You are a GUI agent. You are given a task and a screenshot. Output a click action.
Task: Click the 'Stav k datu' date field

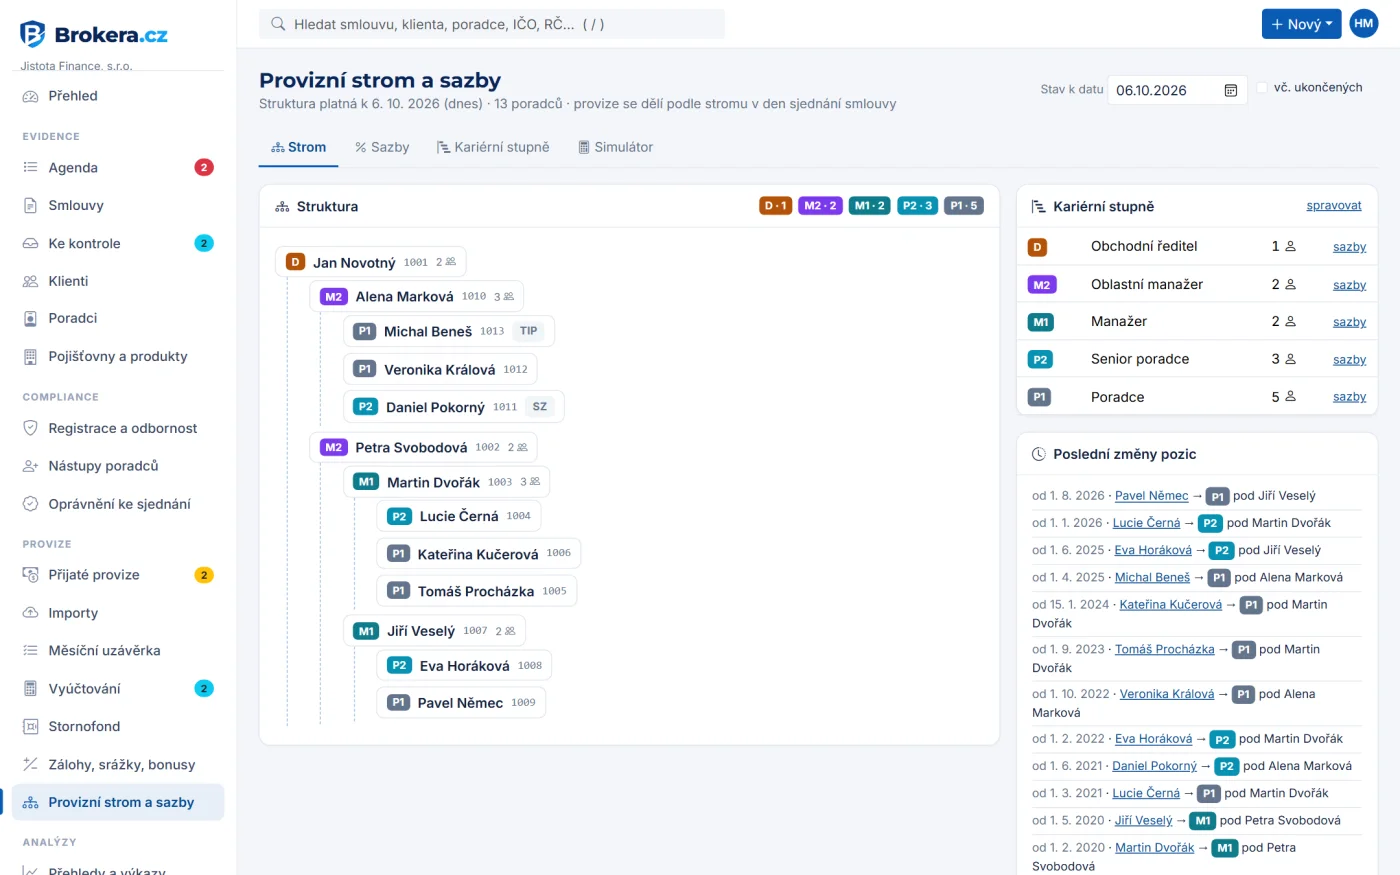pyautogui.click(x=1177, y=90)
